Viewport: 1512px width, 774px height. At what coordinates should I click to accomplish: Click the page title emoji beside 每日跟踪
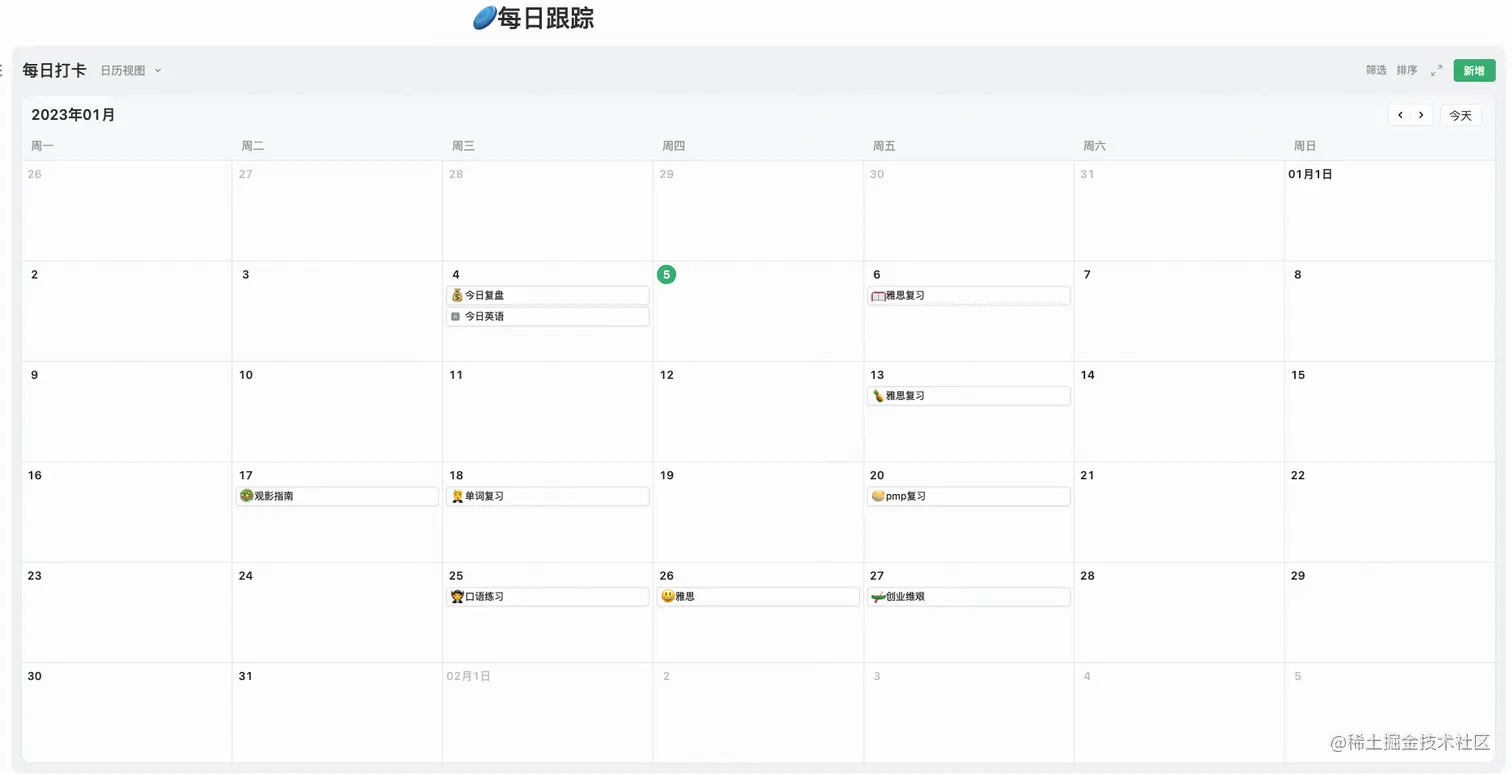coord(484,18)
